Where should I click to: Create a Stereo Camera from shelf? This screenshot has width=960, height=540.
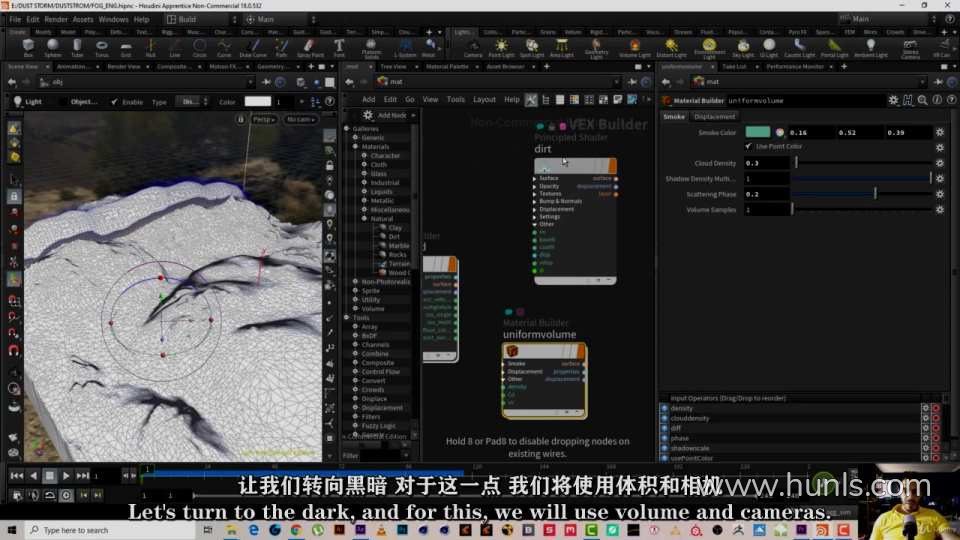point(910,48)
